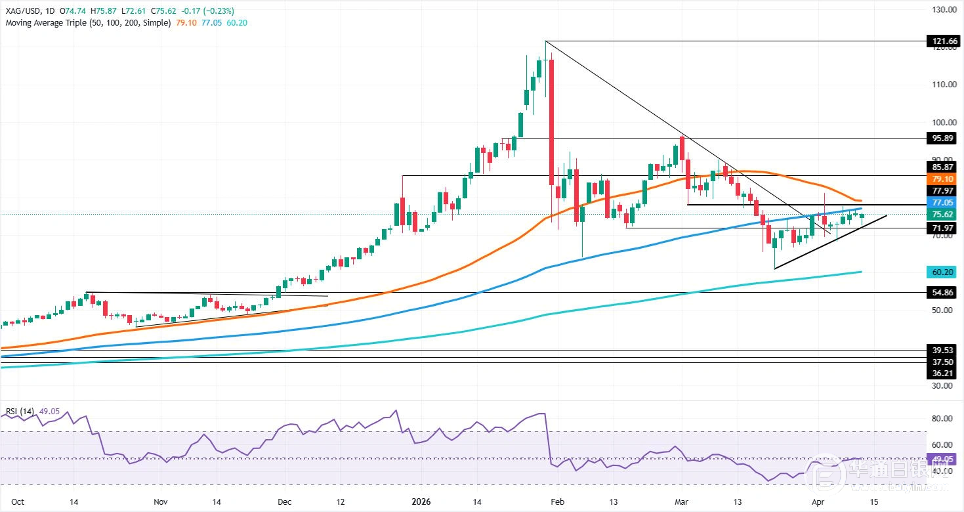Click the RSI (14) indicator label

tap(20, 411)
